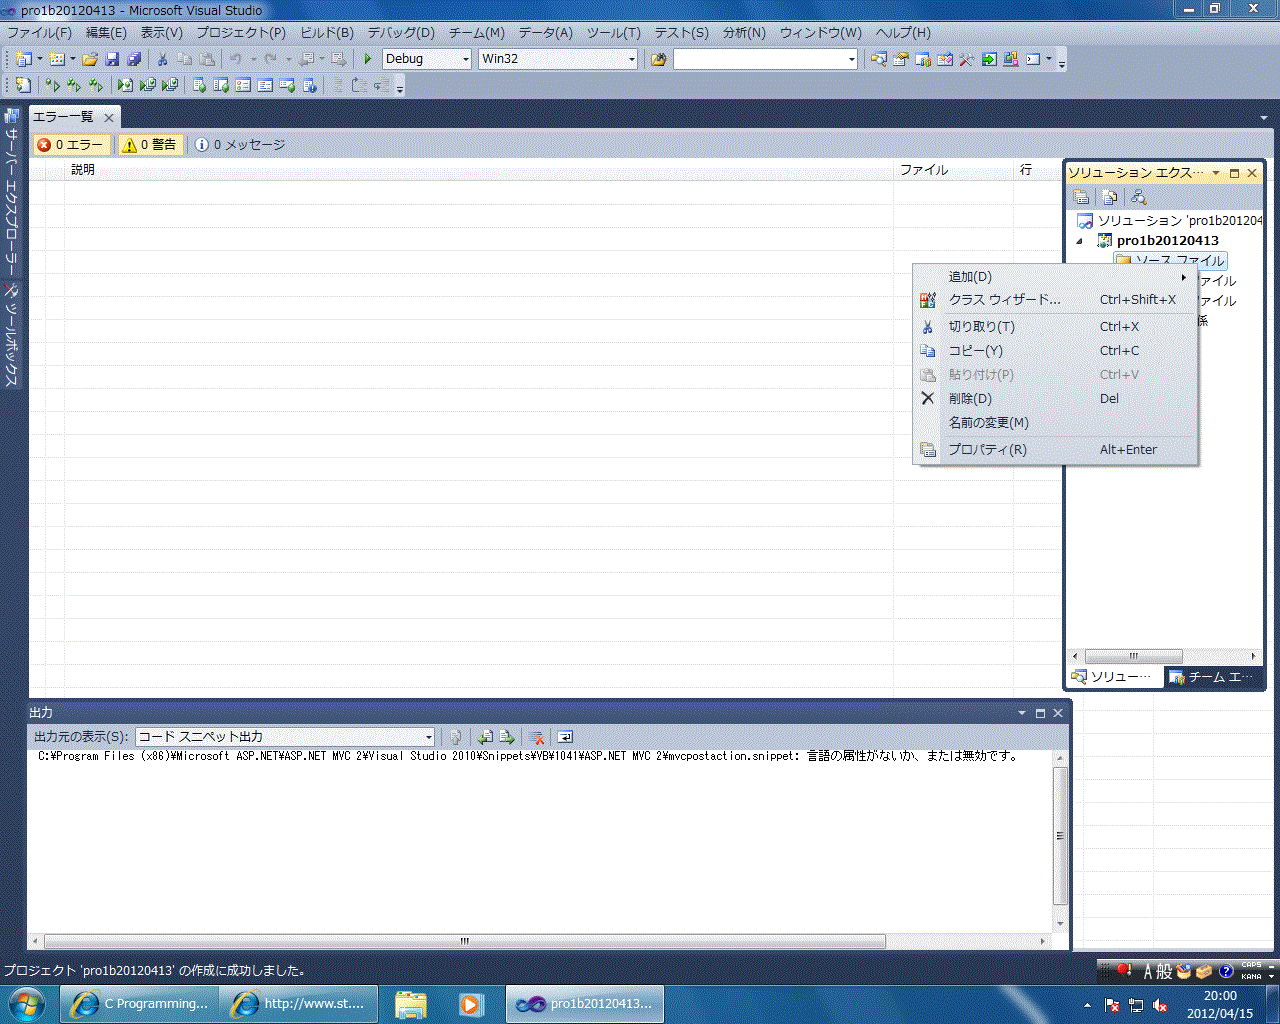Click the Save All icon
This screenshot has width=1280, height=1024.
134,59
